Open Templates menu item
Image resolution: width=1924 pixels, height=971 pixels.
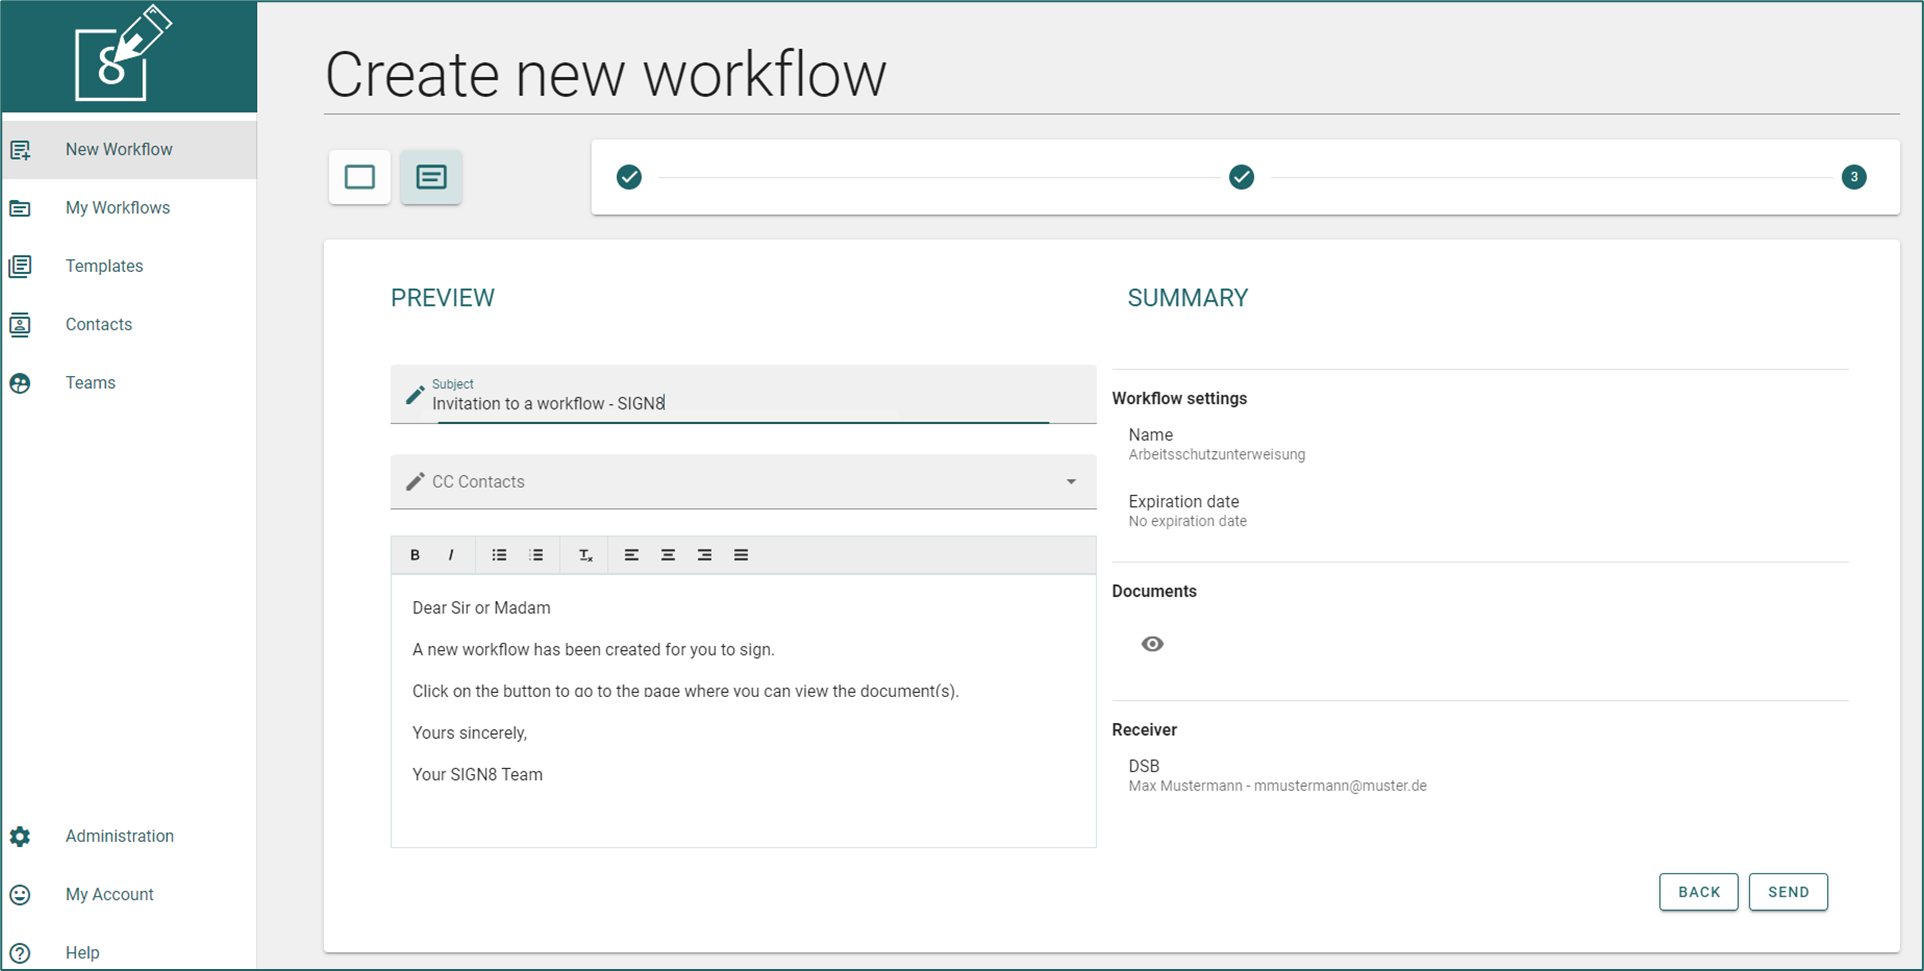click(128, 266)
